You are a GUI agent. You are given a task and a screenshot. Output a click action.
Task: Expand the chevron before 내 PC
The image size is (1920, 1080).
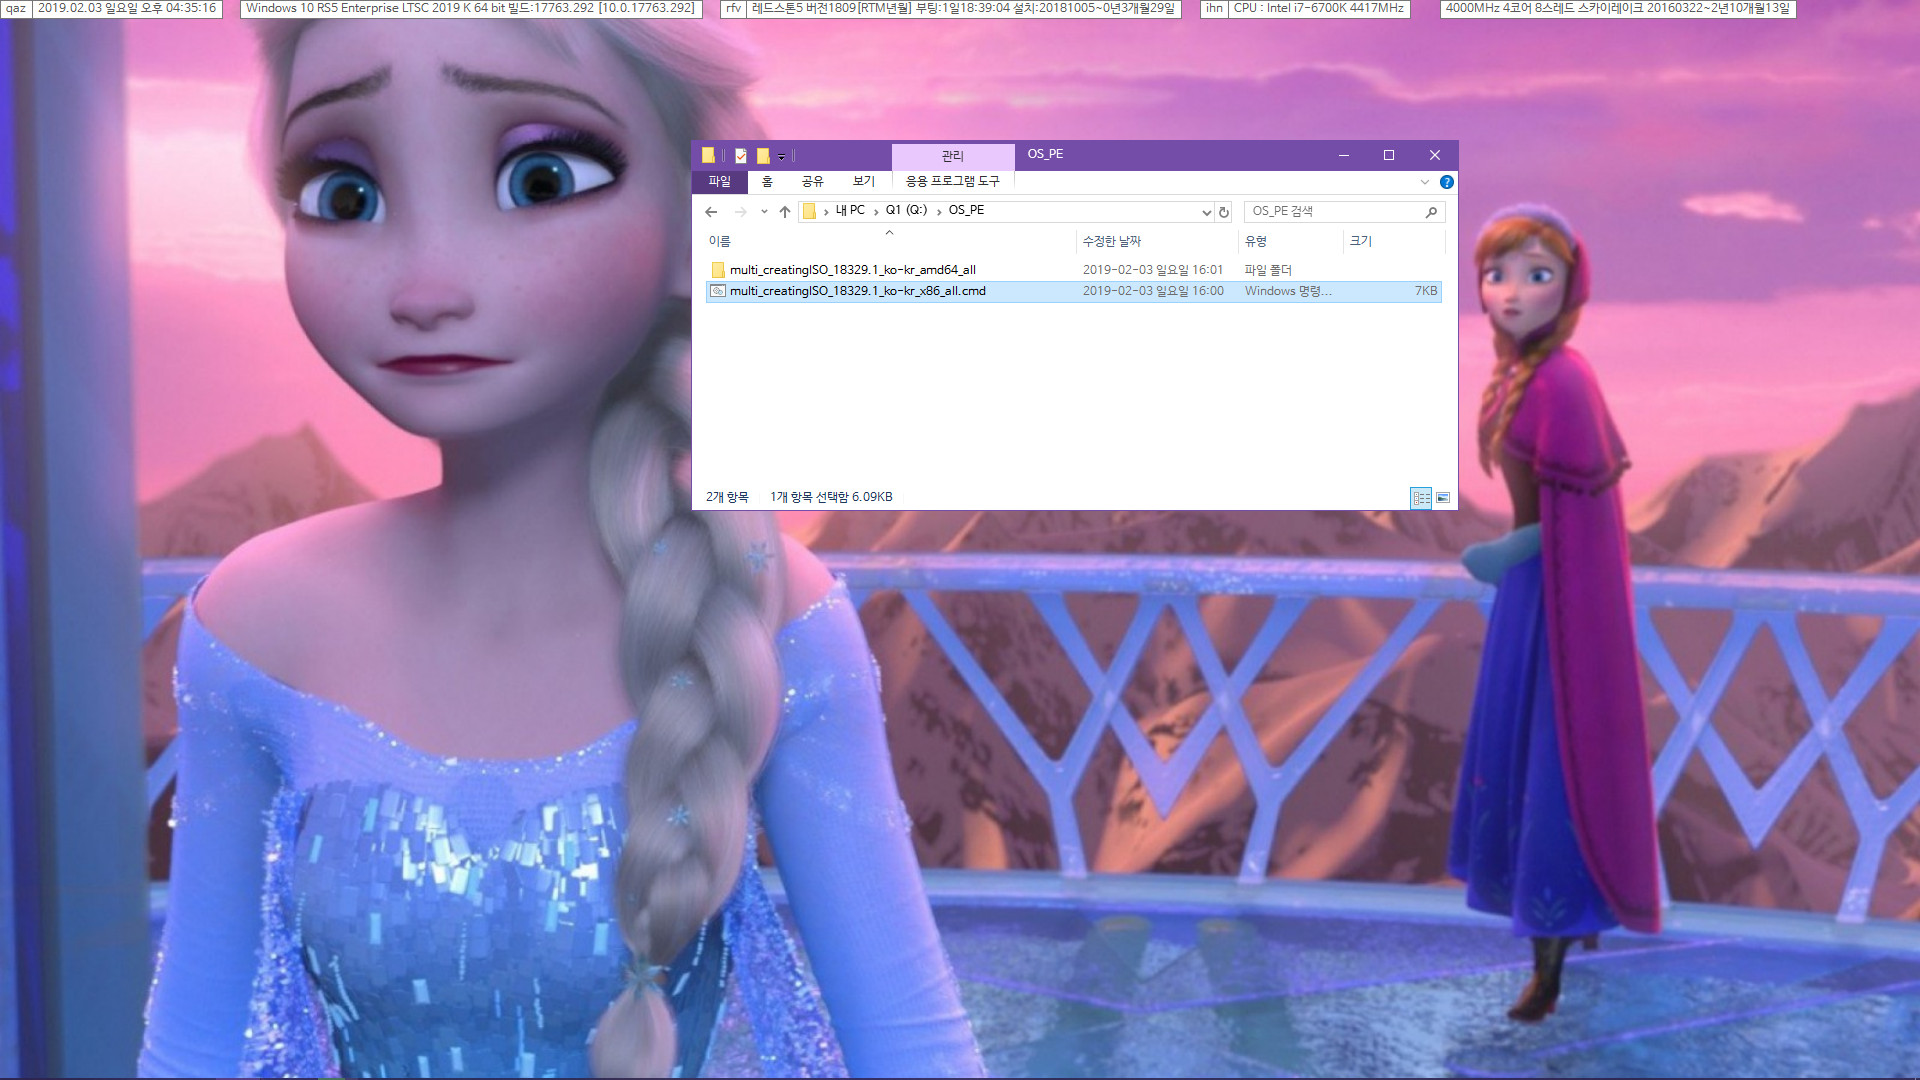click(826, 211)
